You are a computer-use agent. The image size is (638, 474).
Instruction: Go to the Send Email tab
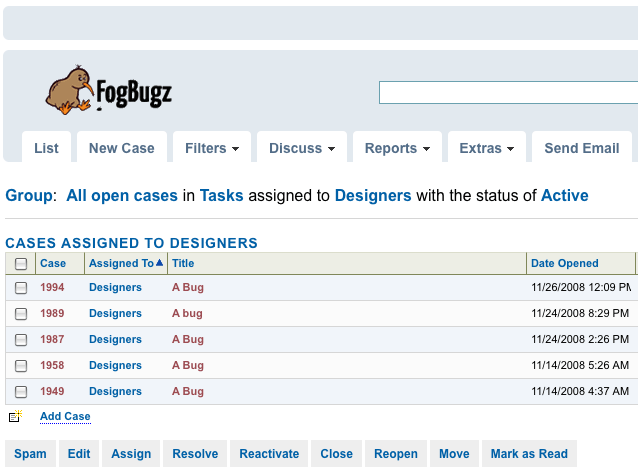581,148
